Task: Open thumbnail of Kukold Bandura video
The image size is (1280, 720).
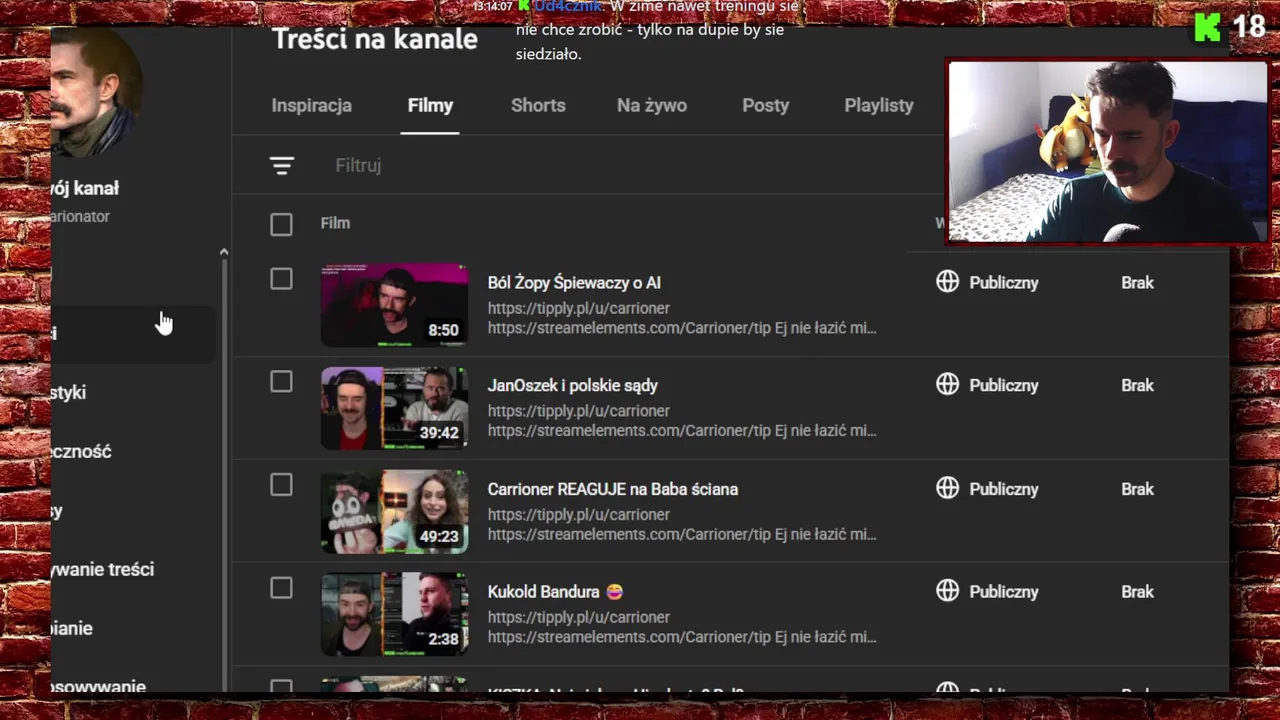Action: [394, 614]
